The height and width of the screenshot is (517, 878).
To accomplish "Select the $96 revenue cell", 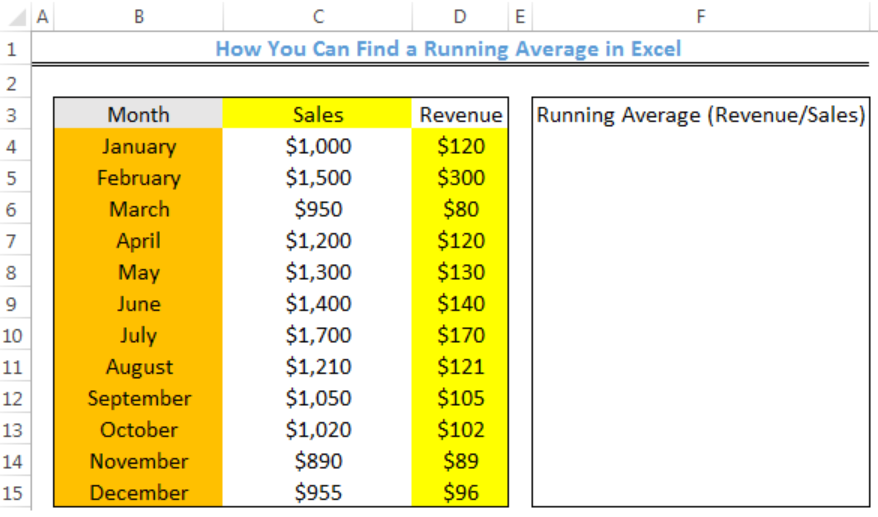I will tap(460, 493).
